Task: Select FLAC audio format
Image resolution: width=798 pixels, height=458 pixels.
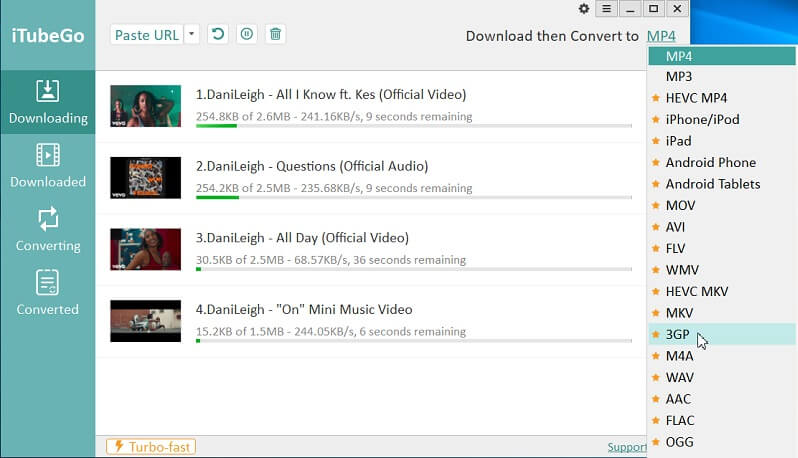Action: [722, 420]
